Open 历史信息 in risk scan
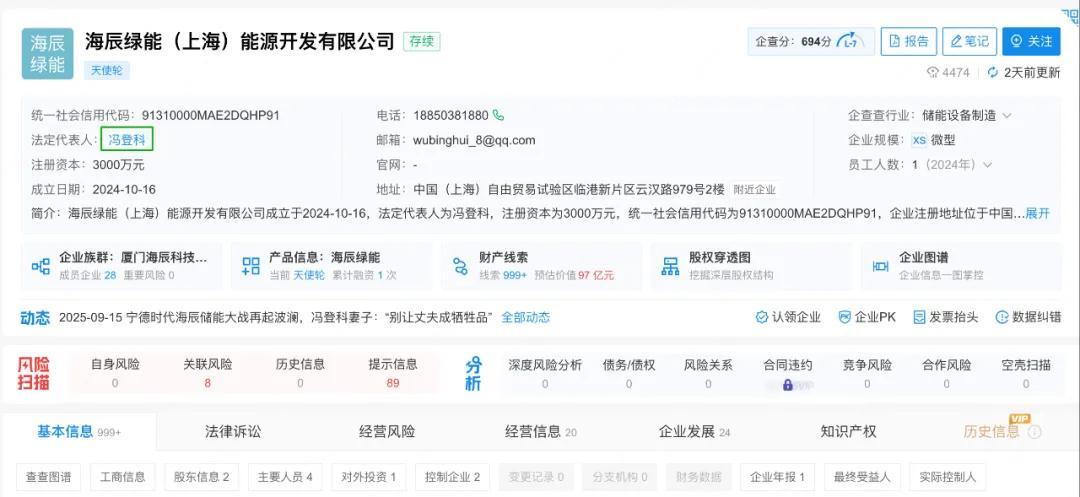Screen dimensions: 1080x497 point(300,373)
